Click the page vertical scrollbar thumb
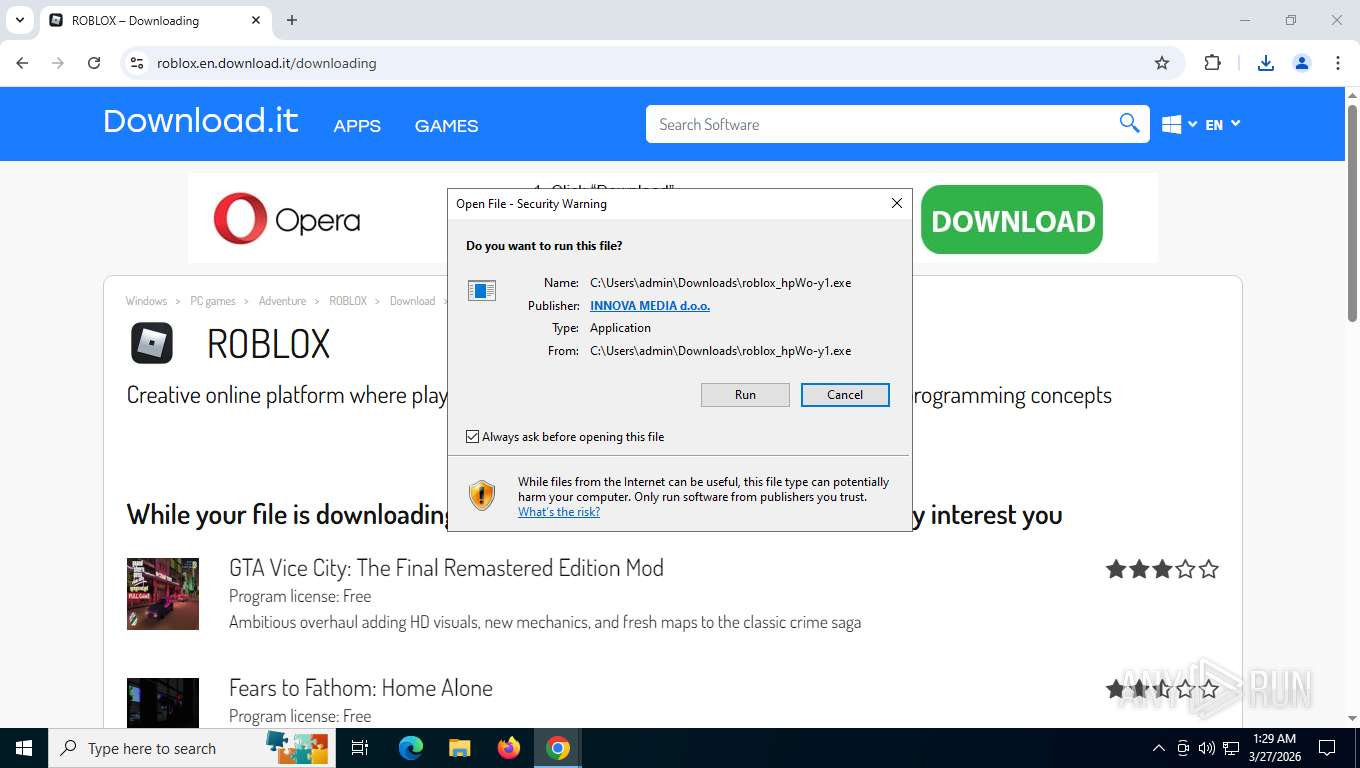 [1352, 212]
